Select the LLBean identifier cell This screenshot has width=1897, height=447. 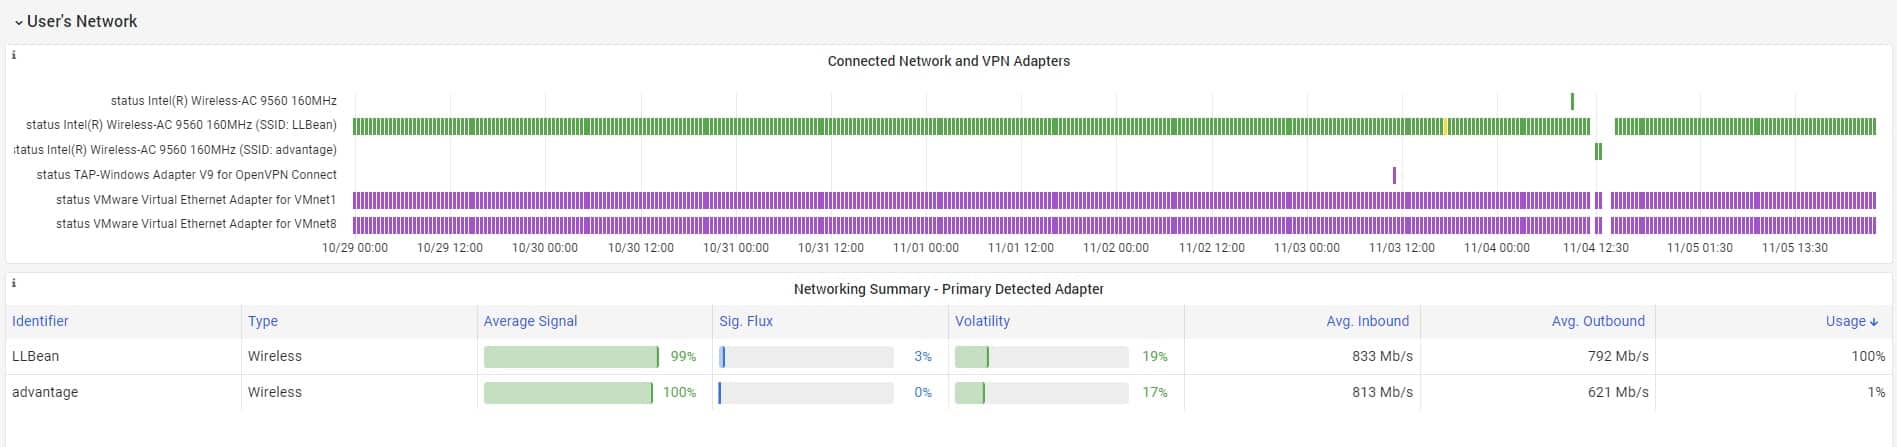pos(36,356)
